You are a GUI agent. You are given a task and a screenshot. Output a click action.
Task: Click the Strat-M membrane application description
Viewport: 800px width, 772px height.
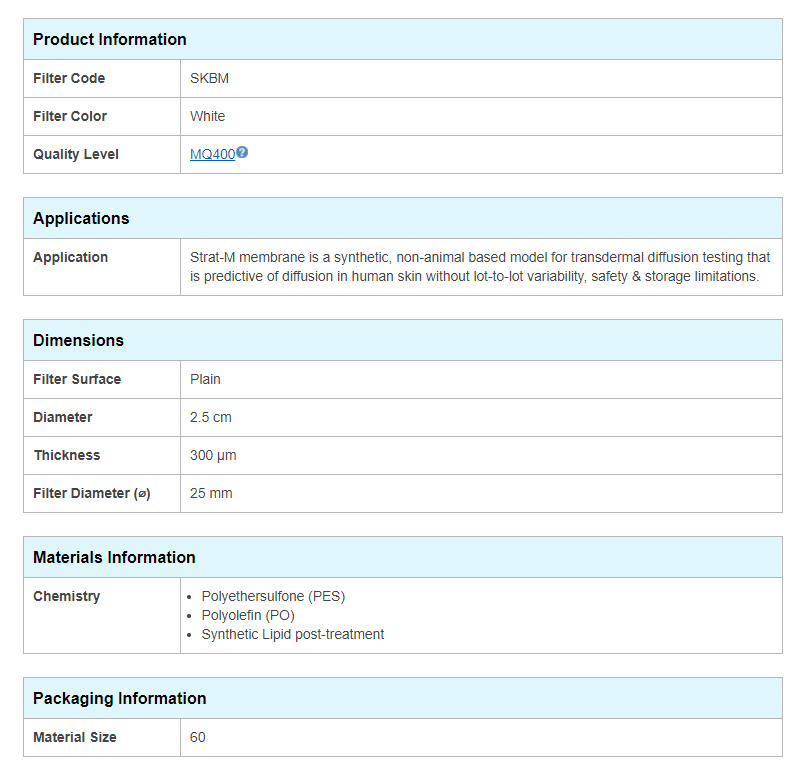point(479,267)
